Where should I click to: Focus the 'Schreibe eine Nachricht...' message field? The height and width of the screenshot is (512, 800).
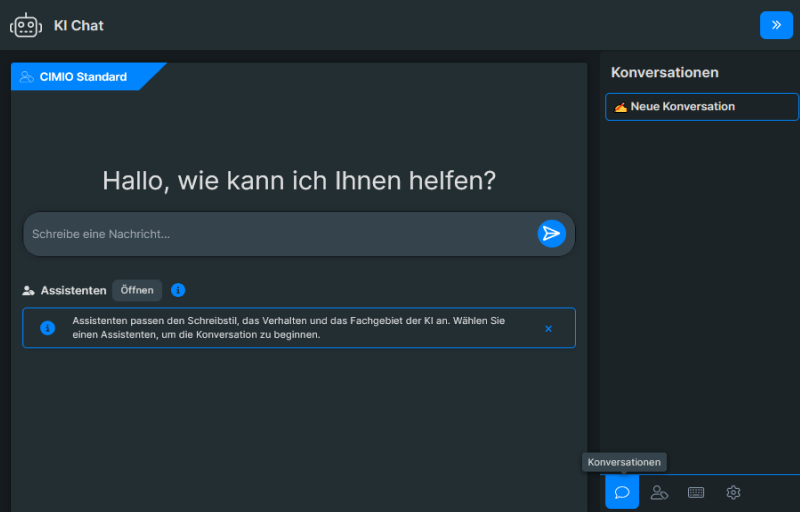[x=280, y=234]
